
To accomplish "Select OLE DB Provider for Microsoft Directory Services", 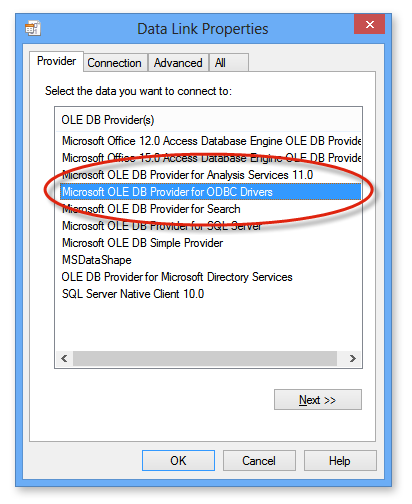I will (211, 277).
